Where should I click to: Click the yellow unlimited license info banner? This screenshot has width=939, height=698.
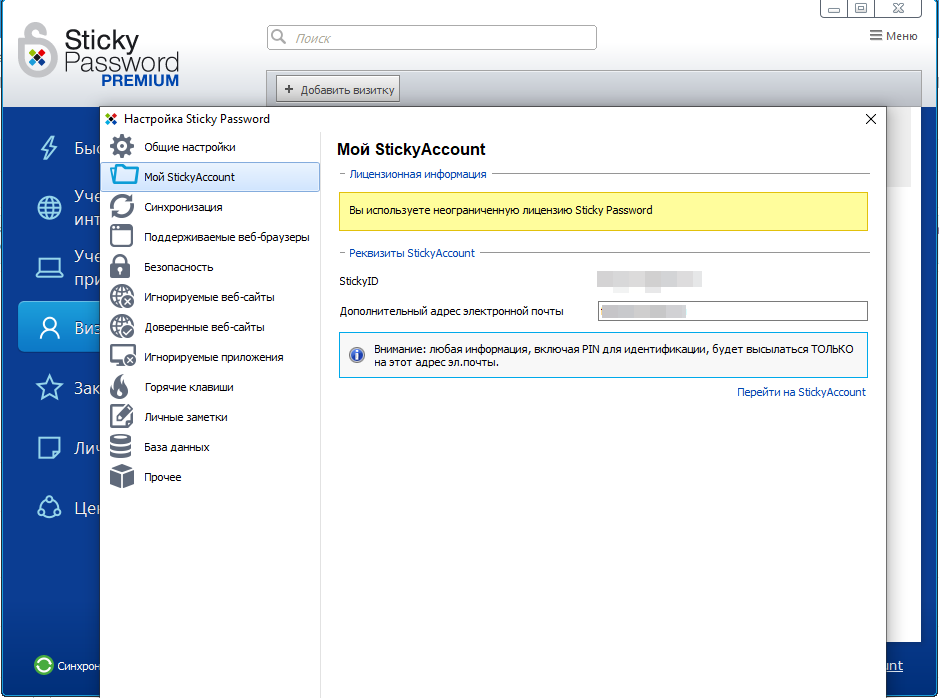603,211
